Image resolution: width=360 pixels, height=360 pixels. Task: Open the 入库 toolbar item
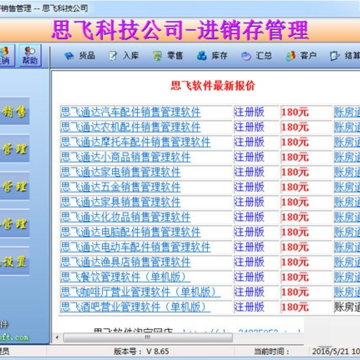tap(124, 56)
